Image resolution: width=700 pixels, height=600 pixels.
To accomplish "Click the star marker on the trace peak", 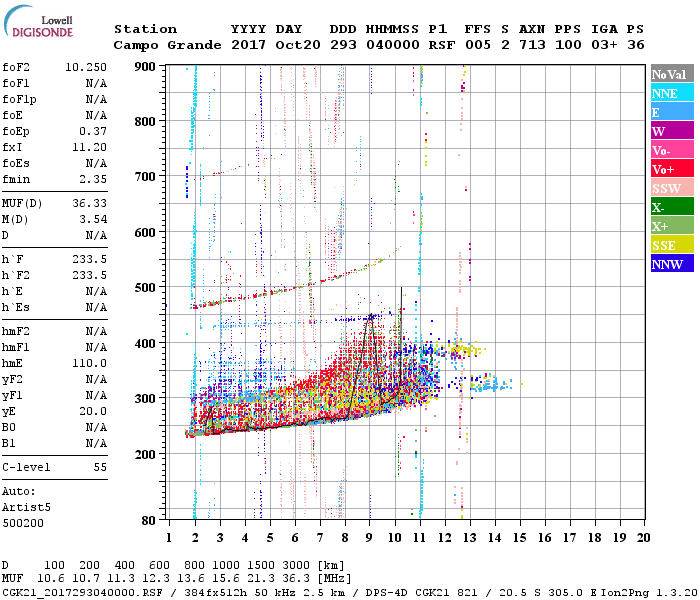I will click(x=370, y=317).
